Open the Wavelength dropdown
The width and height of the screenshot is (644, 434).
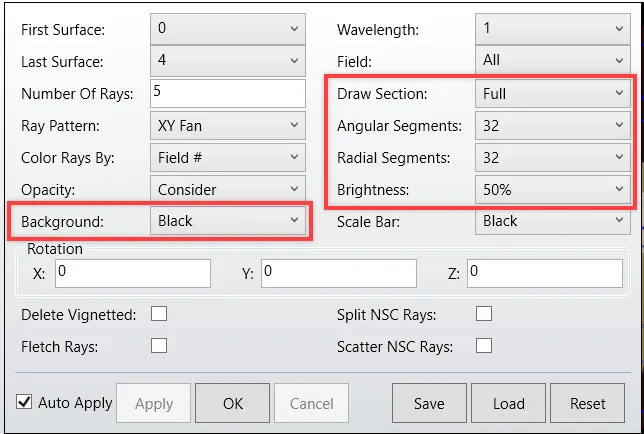(551, 30)
